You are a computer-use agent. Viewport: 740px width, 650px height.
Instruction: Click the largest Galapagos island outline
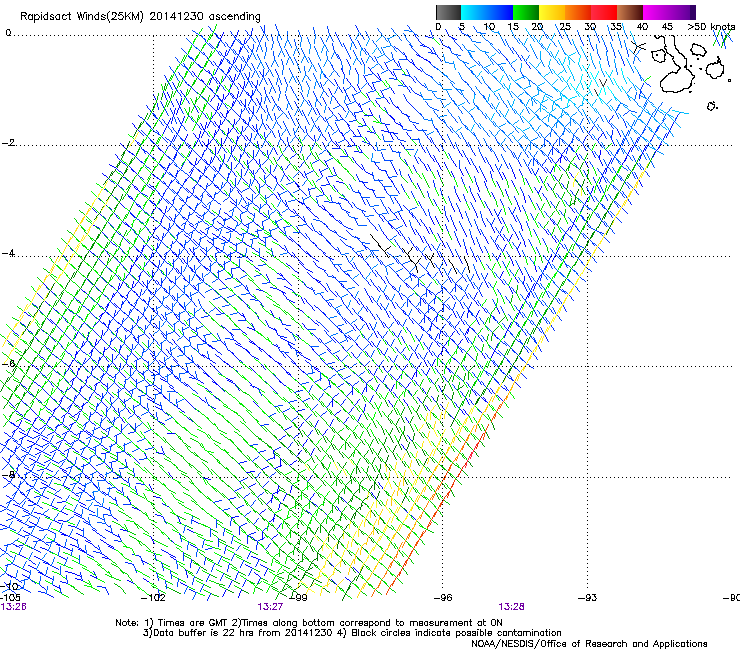click(677, 65)
